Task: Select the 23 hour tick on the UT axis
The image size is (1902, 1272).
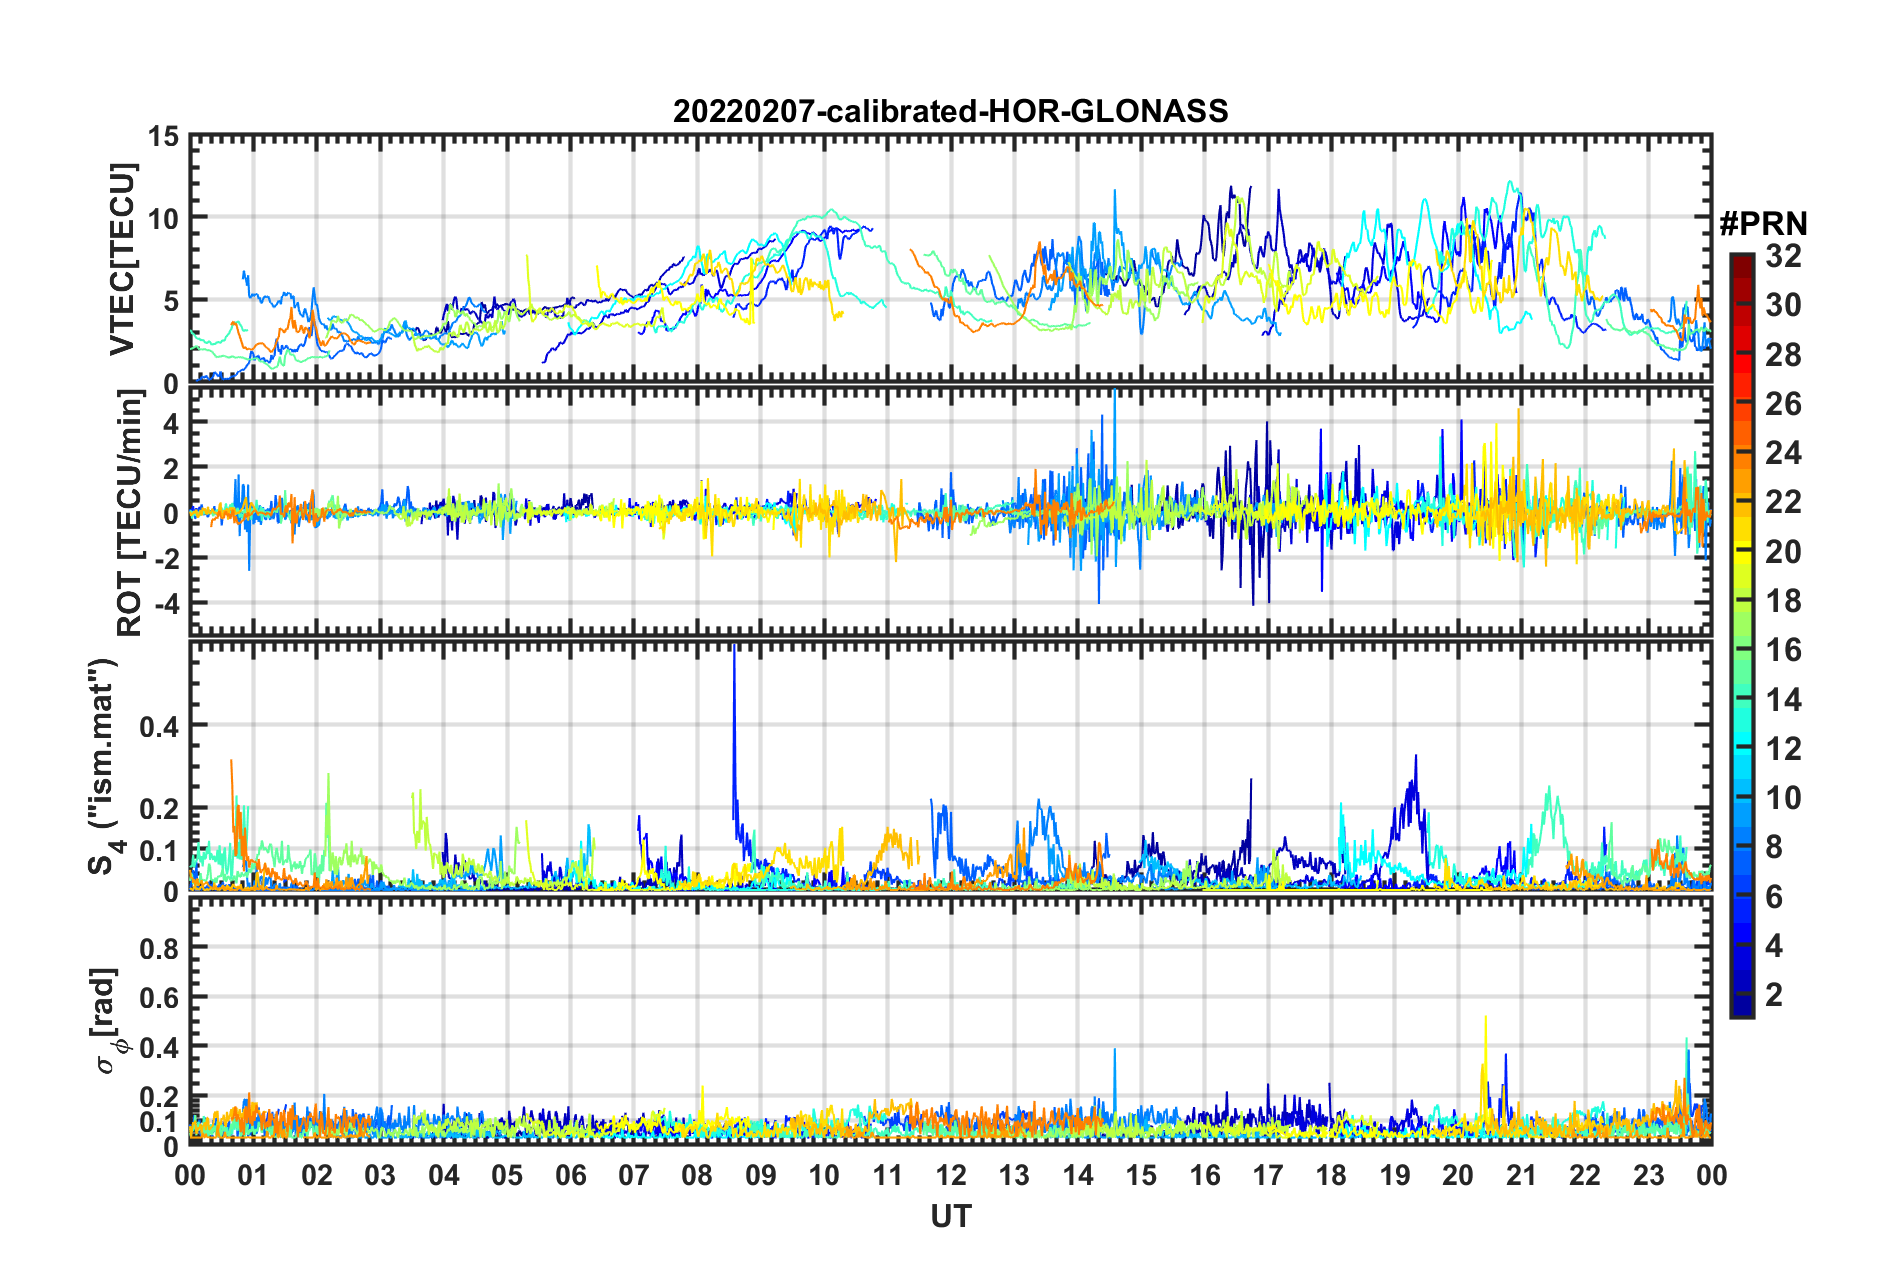Action: click(x=1649, y=1175)
